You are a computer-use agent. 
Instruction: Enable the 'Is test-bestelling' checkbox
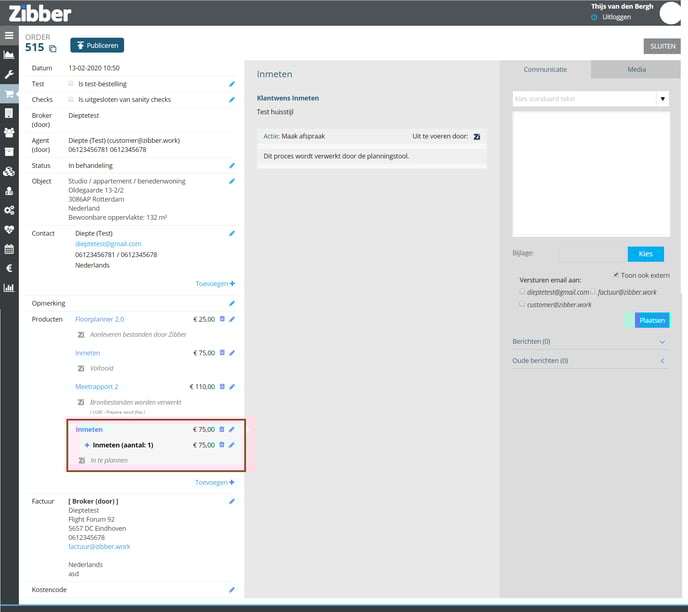(x=70, y=84)
